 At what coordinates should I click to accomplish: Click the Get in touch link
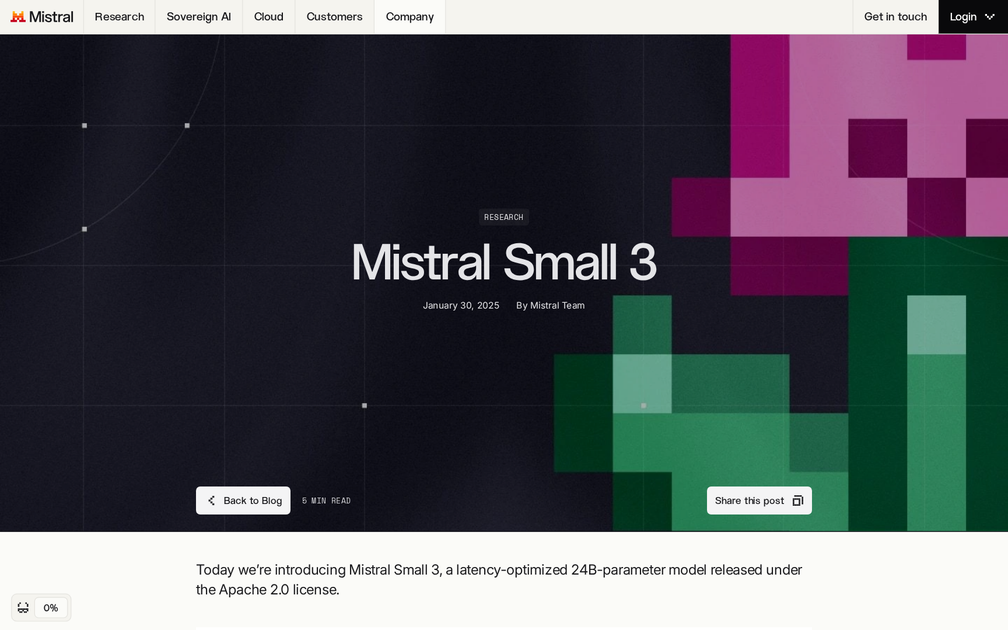[896, 17]
